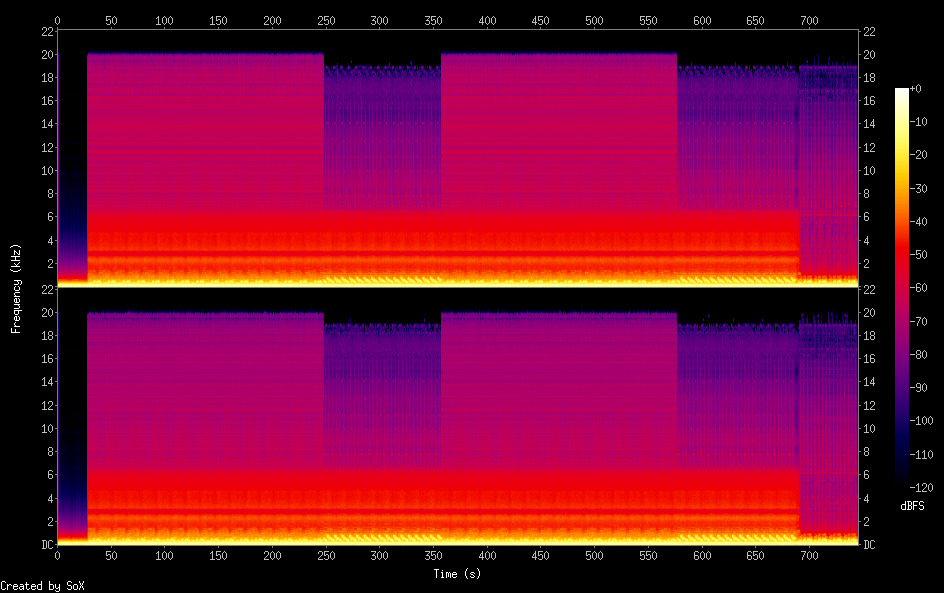944x593 pixels.
Task: Click the "50" tick on the top time axis
Action: click(111, 20)
